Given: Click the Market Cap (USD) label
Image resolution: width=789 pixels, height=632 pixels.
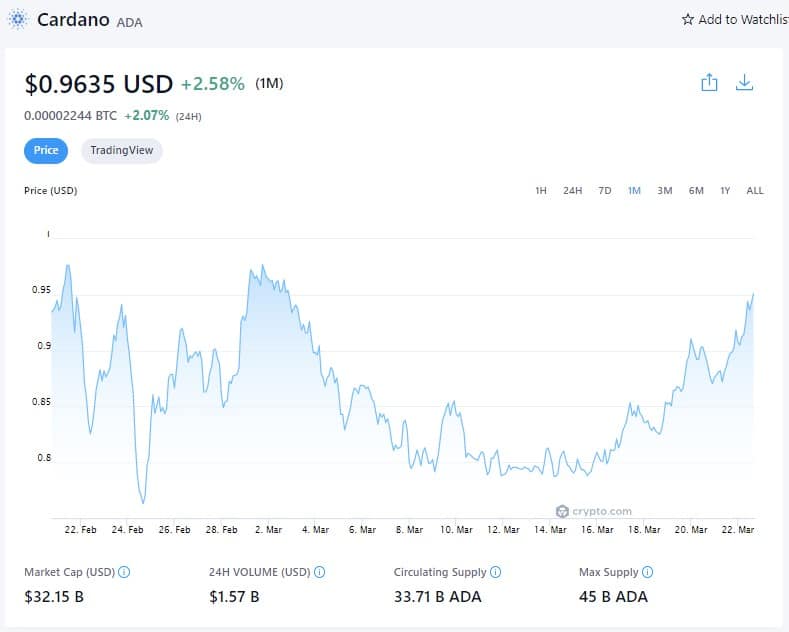Looking at the screenshot, I should click(69, 572).
